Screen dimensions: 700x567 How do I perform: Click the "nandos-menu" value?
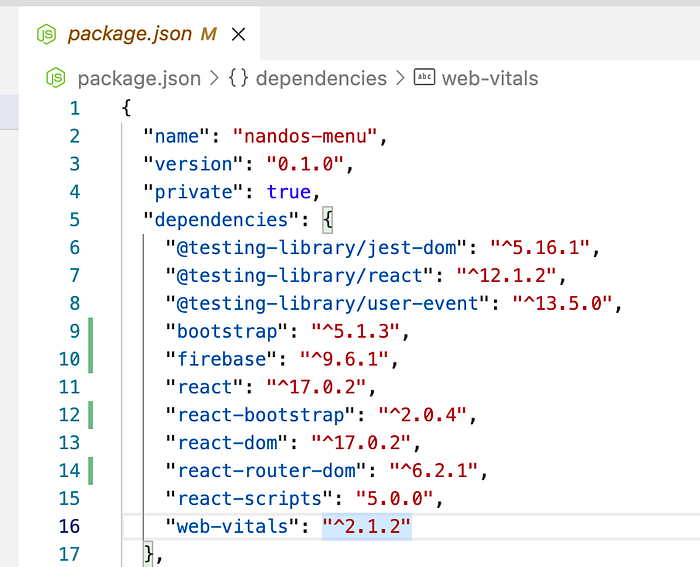point(305,136)
